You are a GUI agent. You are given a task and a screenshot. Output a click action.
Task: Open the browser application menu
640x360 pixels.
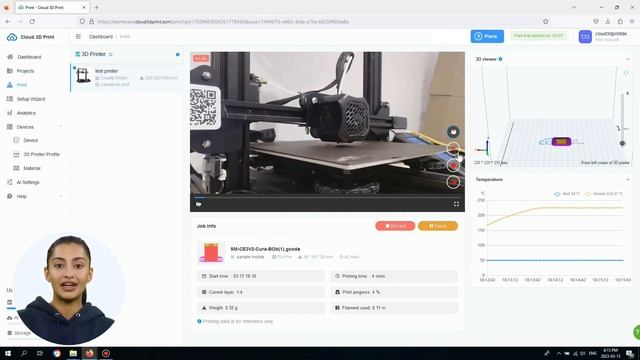click(x=632, y=21)
